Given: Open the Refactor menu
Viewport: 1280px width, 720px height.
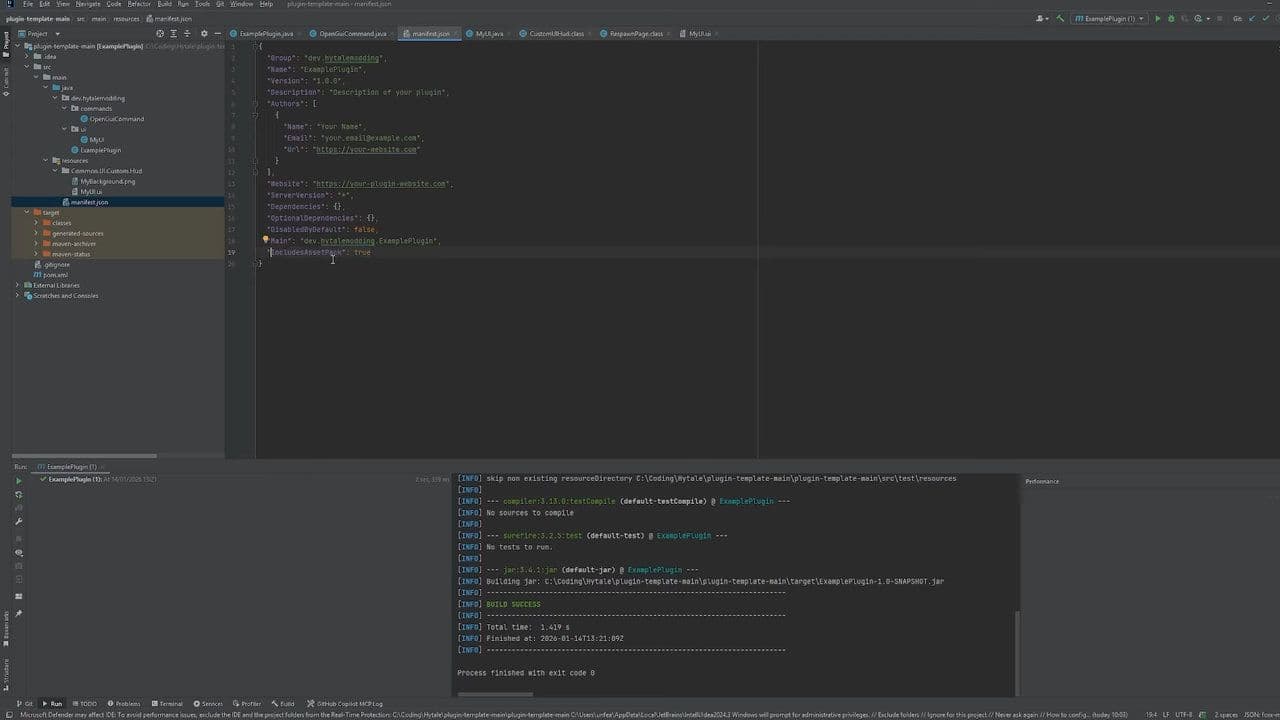Looking at the screenshot, I should [x=139, y=4].
